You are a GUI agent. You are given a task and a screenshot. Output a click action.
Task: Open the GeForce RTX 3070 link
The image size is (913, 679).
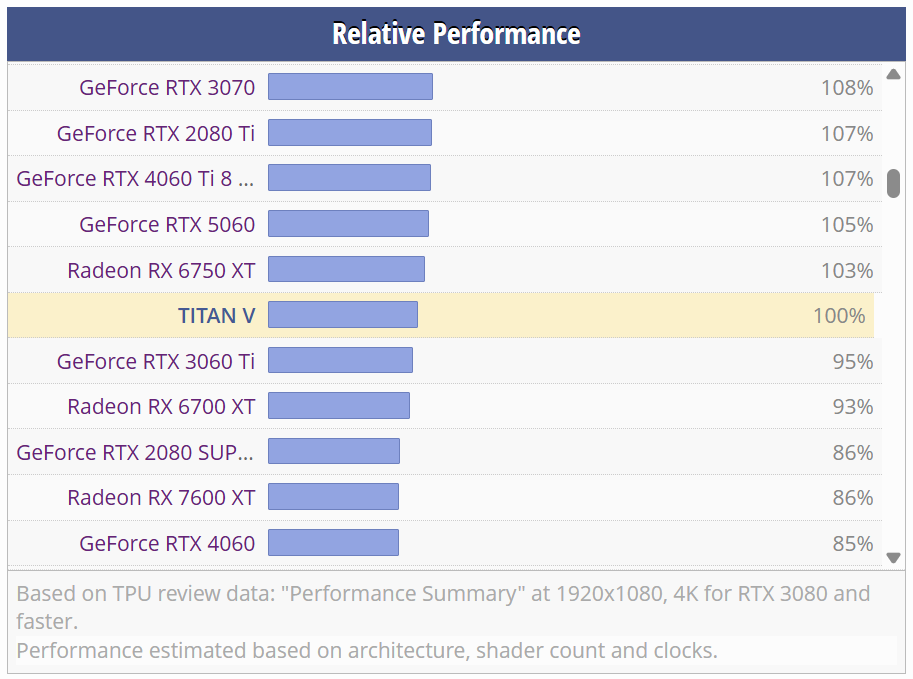[x=167, y=87]
